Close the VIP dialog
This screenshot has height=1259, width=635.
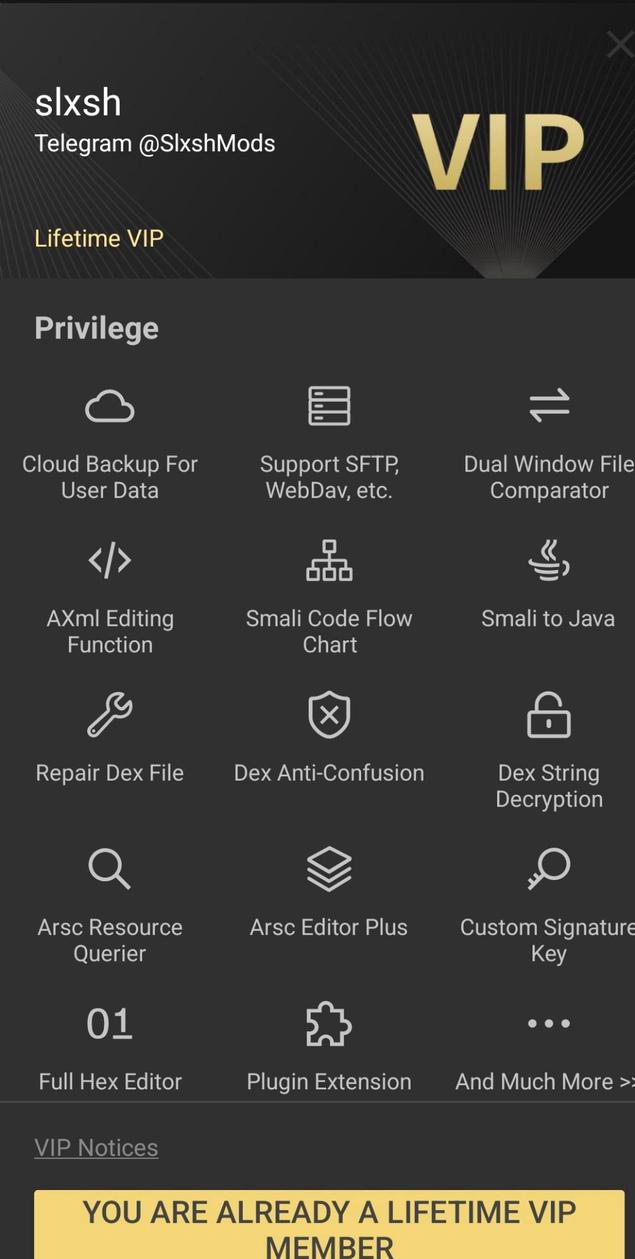618,43
